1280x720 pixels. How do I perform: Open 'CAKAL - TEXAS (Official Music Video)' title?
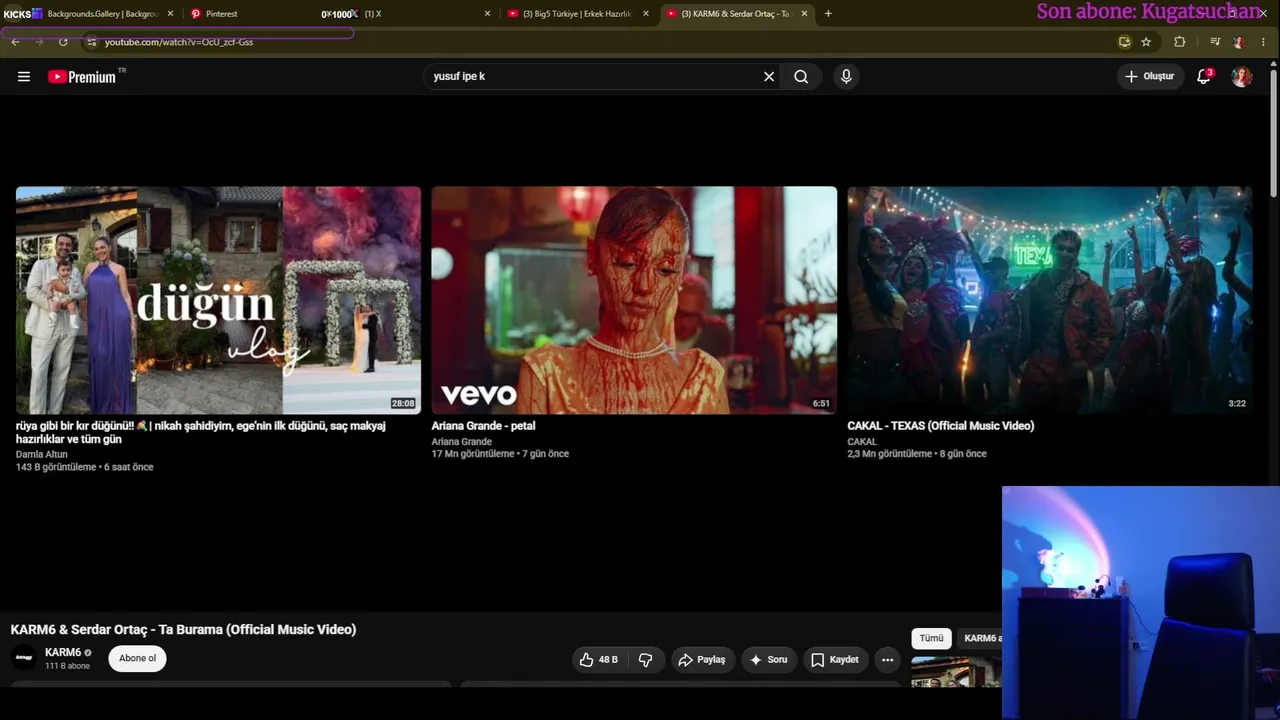point(941,426)
